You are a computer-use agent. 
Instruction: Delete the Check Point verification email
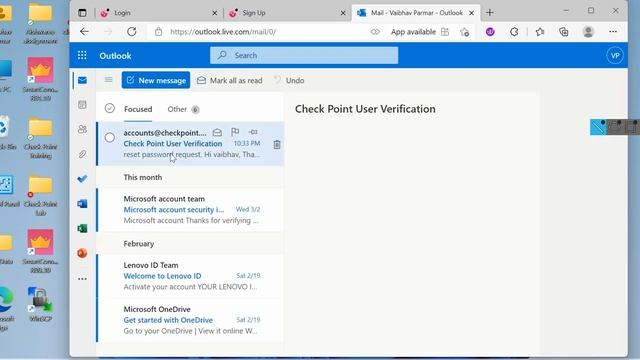[x=277, y=144]
